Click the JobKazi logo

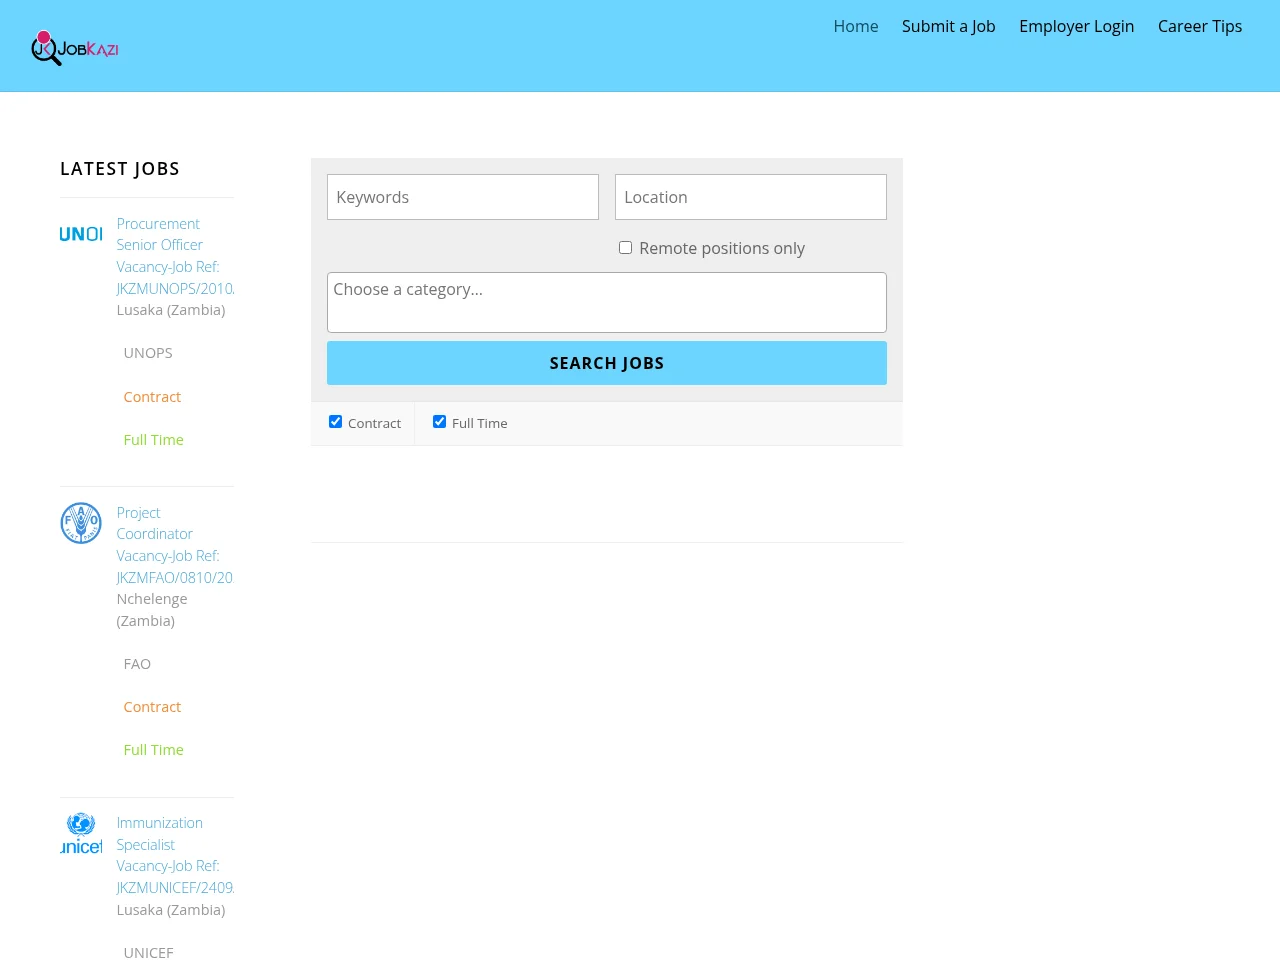pyautogui.click(x=75, y=47)
